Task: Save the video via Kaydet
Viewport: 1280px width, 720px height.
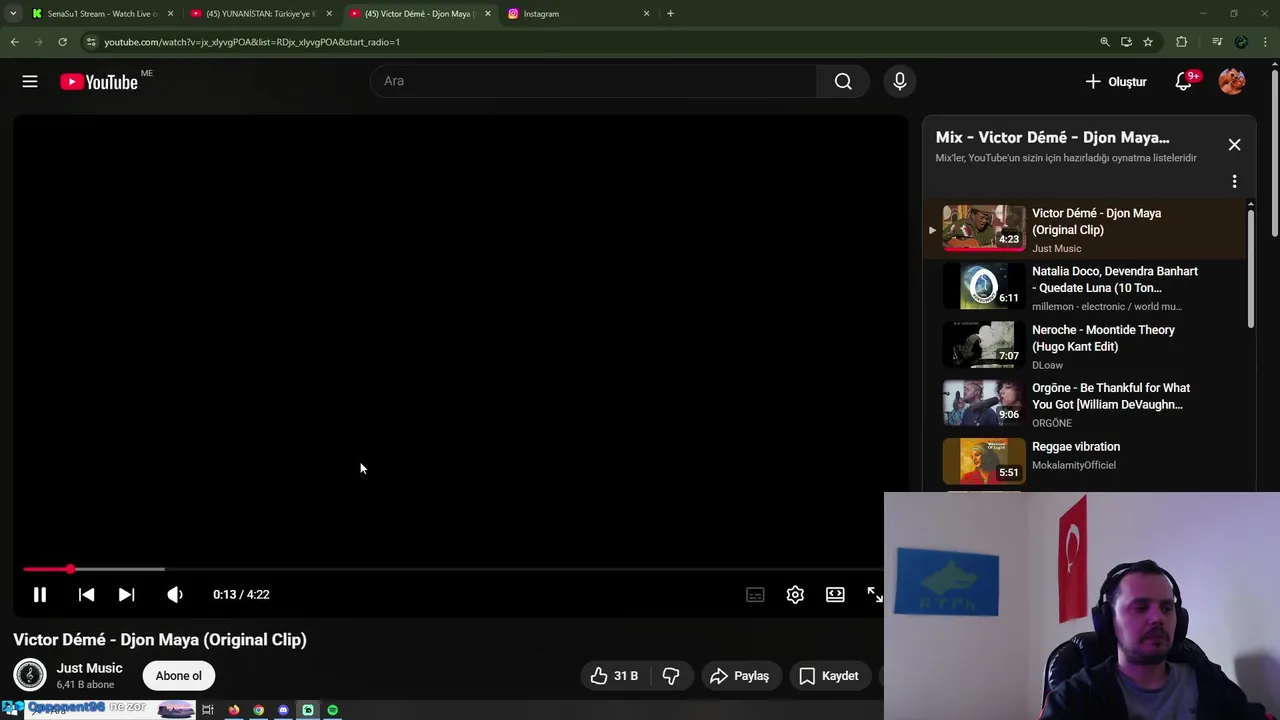Action: pos(828,676)
